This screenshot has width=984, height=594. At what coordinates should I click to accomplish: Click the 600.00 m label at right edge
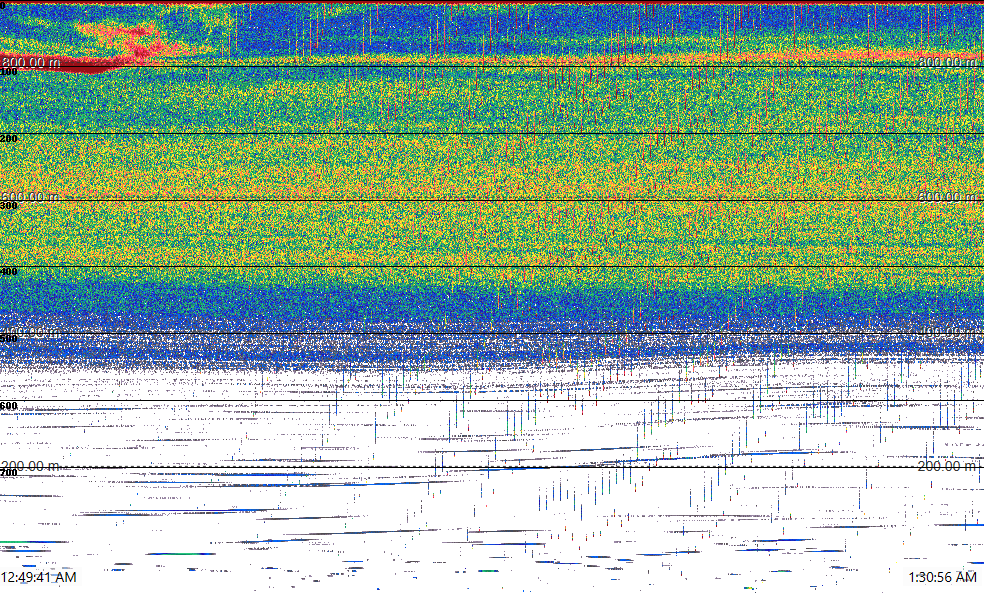pyautogui.click(x=948, y=196)
